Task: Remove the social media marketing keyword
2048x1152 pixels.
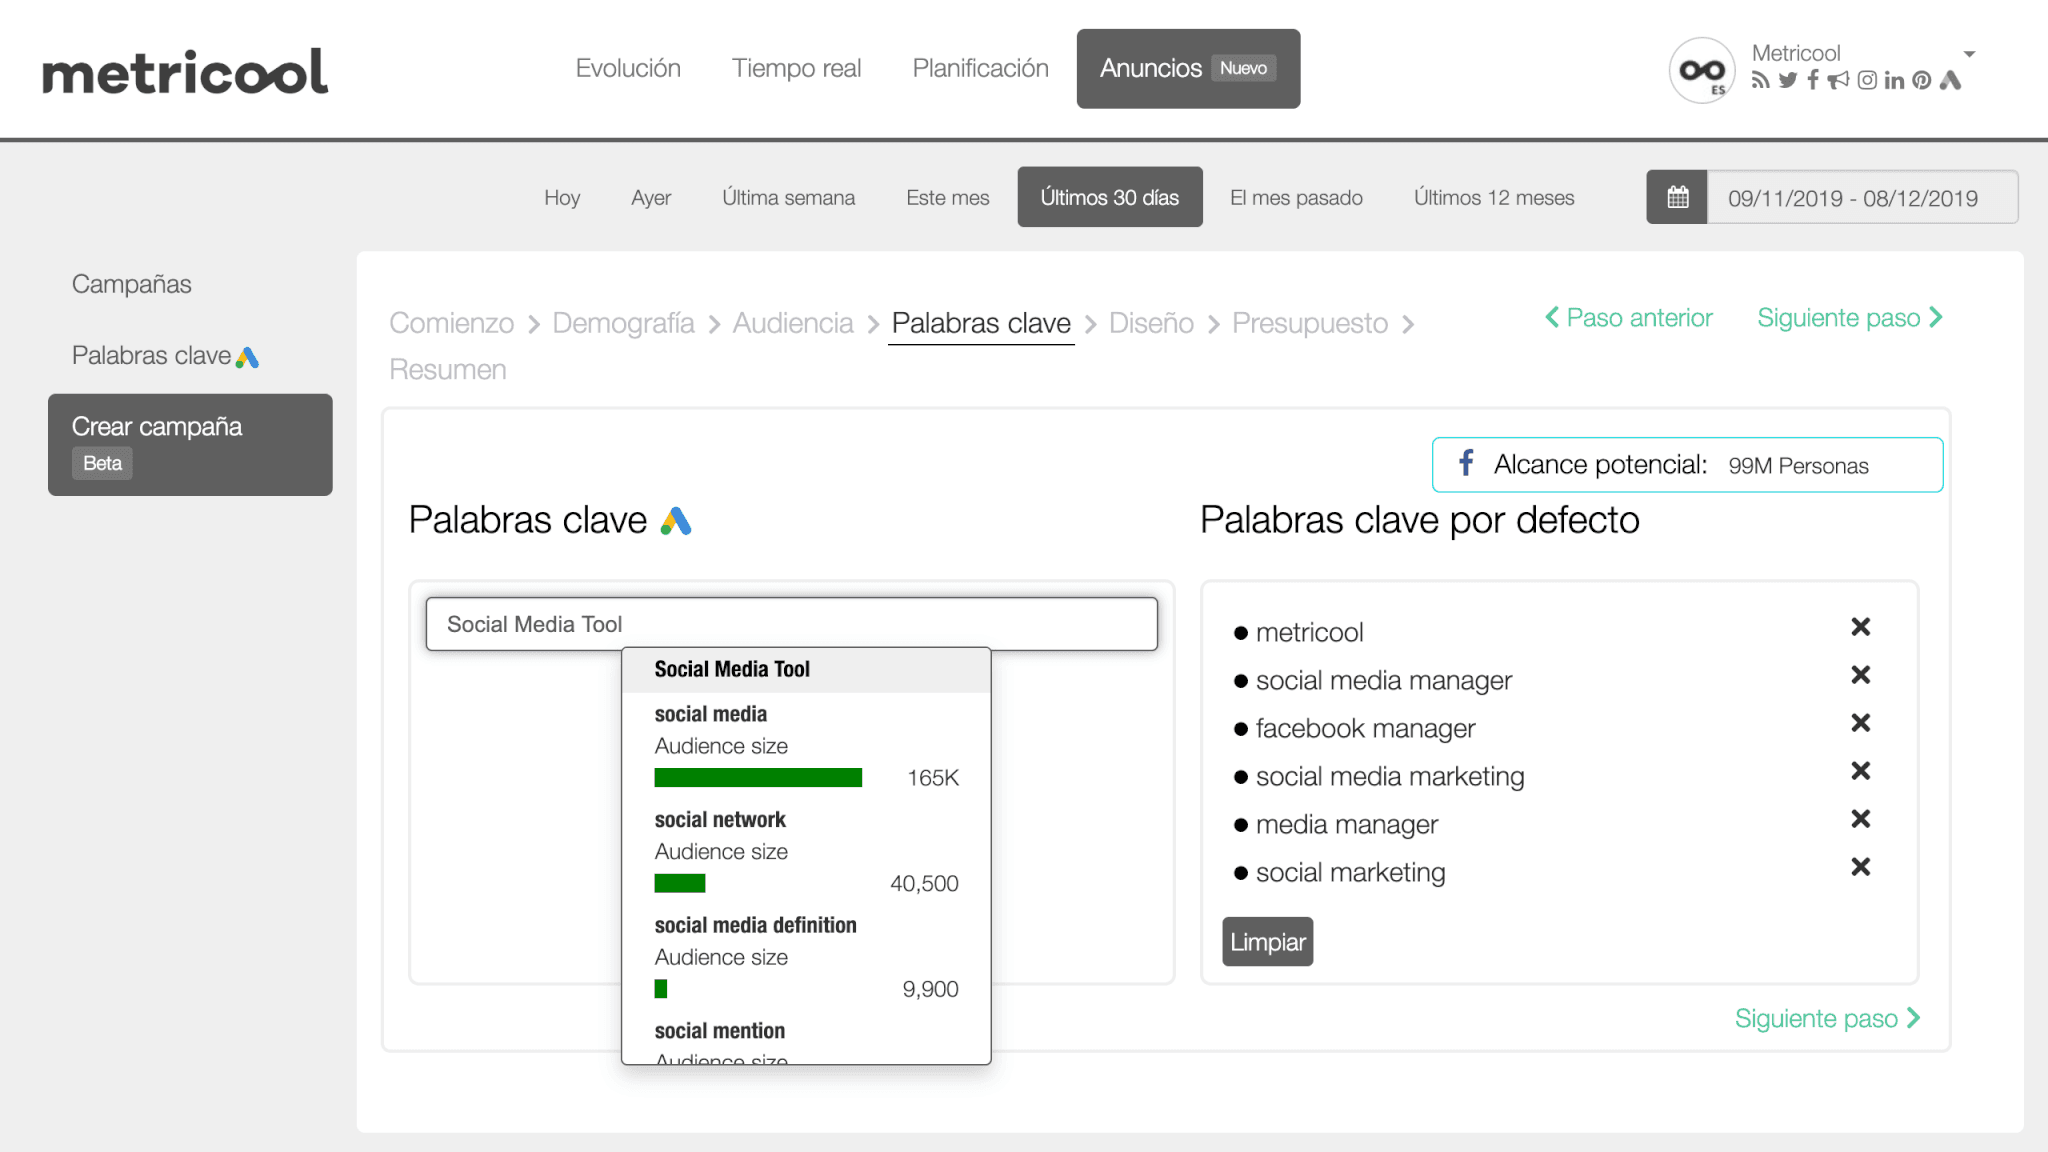Action: click(1860, 771)
